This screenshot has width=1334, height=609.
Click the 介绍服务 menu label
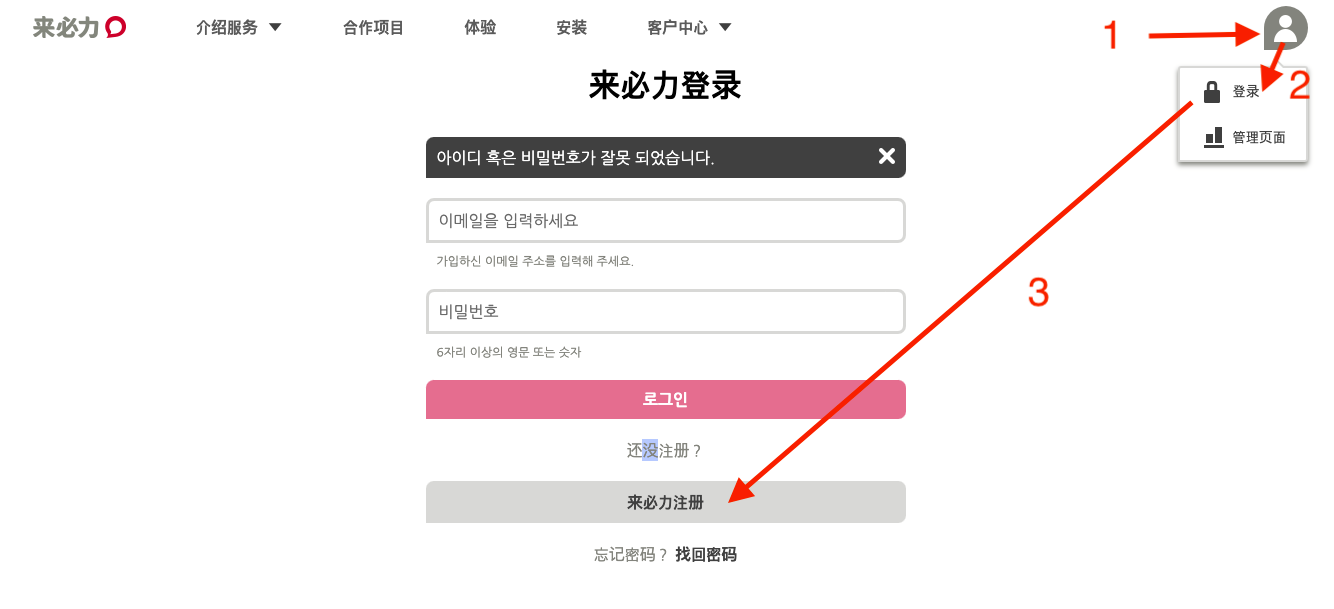(x=227, y=28)
